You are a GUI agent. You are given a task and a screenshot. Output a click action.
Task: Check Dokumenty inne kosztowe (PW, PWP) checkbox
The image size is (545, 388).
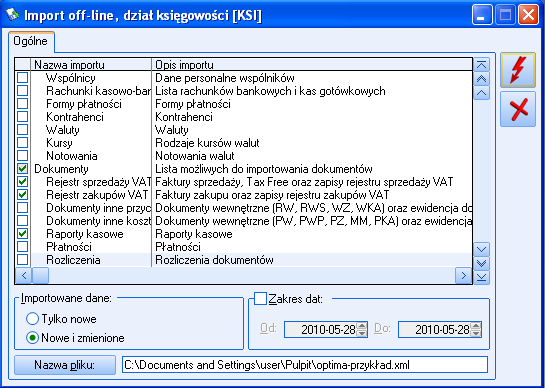[23, 221]
